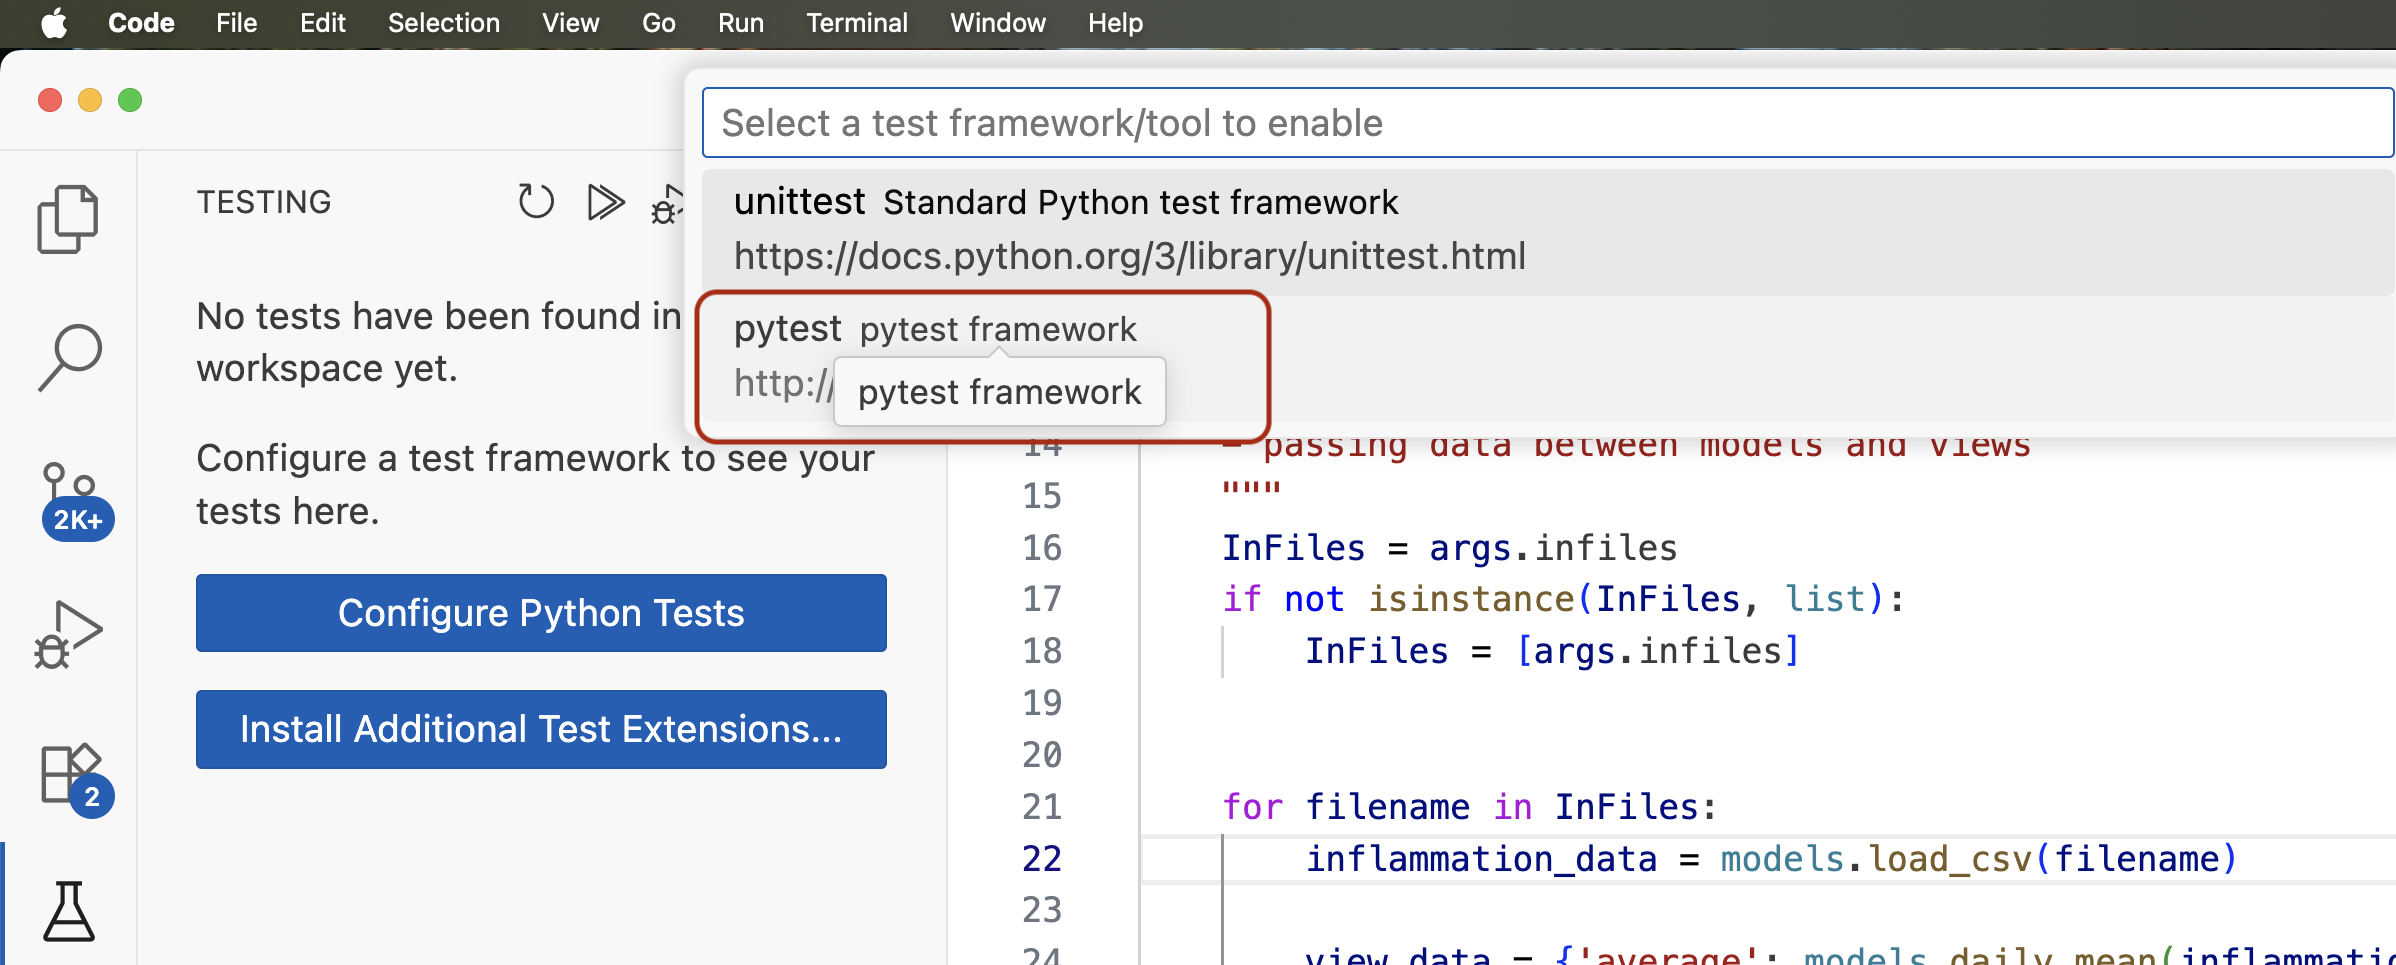Click the Configure Python Tests button
Viewport: 2396px width, 965px height.
[541, 613]
